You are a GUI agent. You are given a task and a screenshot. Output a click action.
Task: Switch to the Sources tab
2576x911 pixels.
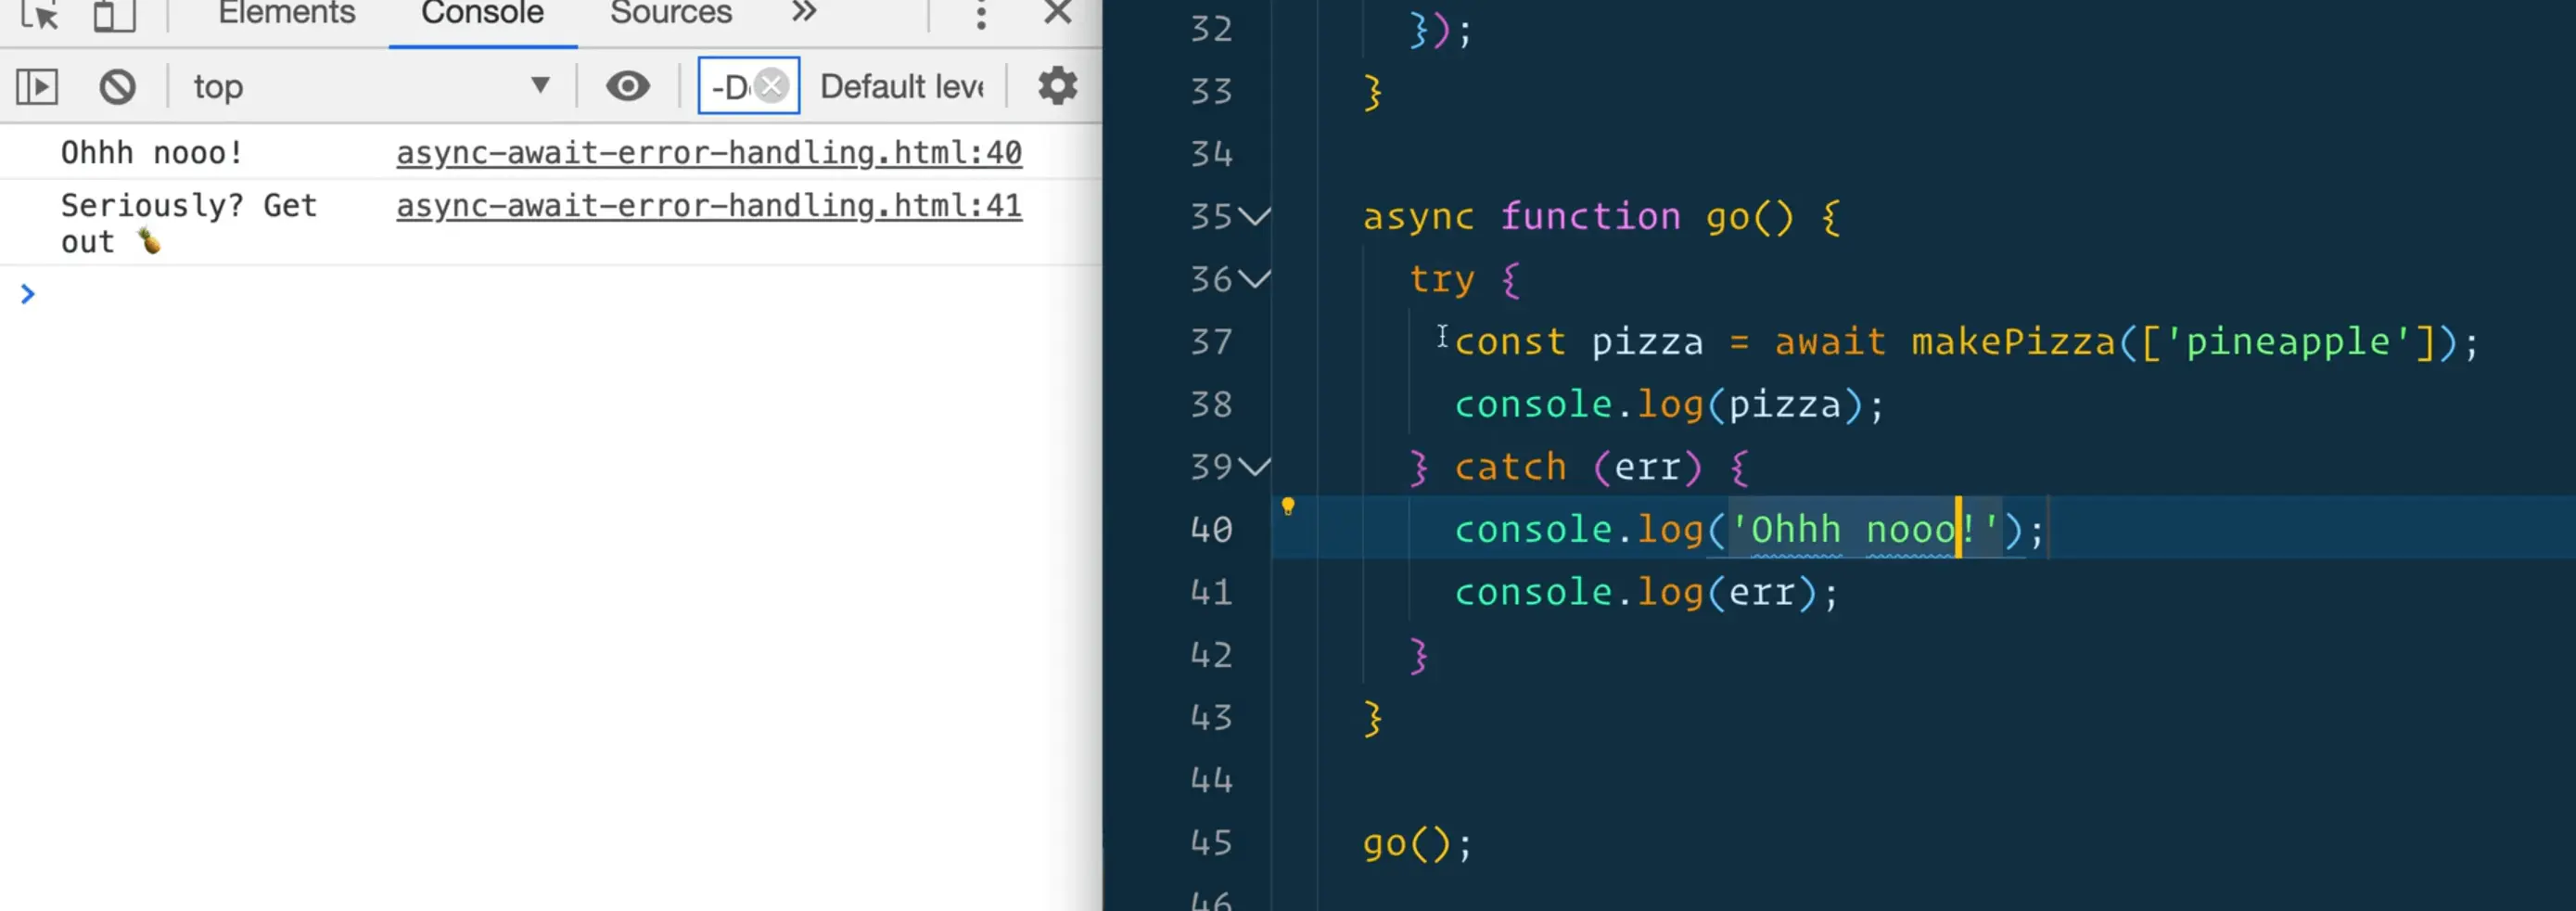[669, 13]
